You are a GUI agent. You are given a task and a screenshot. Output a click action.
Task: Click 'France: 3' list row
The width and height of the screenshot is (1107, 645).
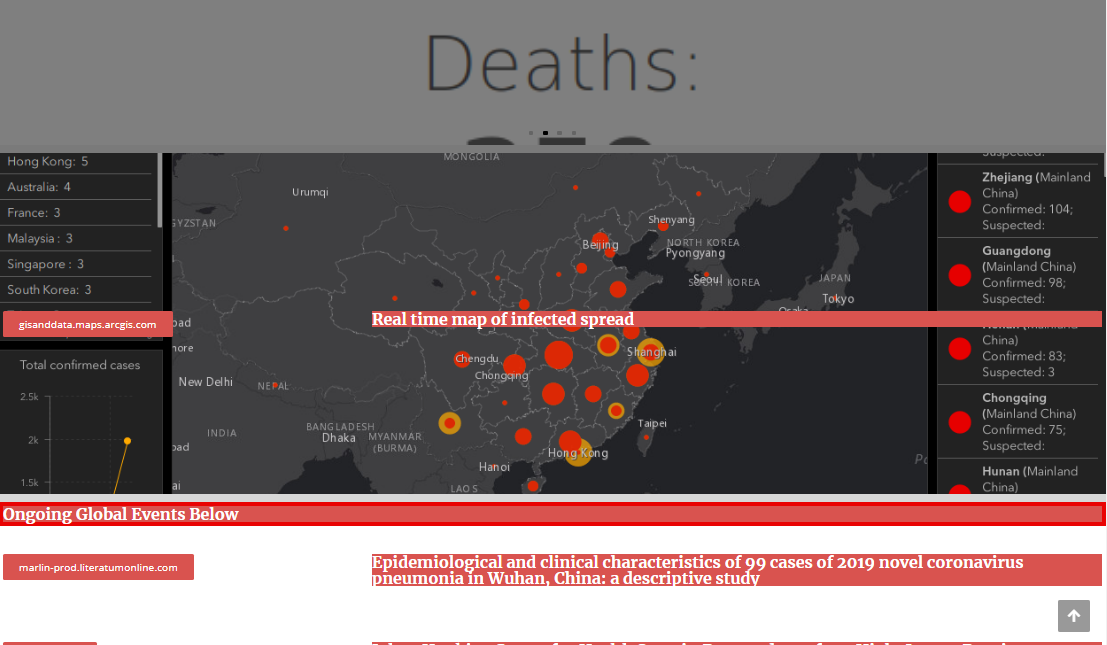point(76,212)
